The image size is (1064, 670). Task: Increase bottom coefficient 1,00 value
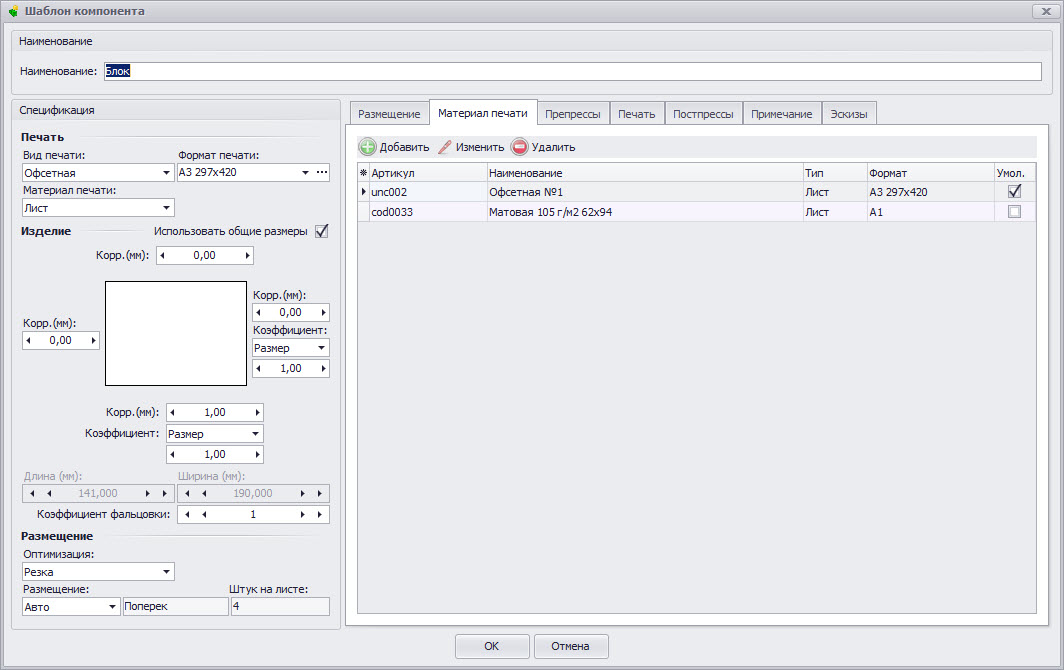click(x=257, y=454)
